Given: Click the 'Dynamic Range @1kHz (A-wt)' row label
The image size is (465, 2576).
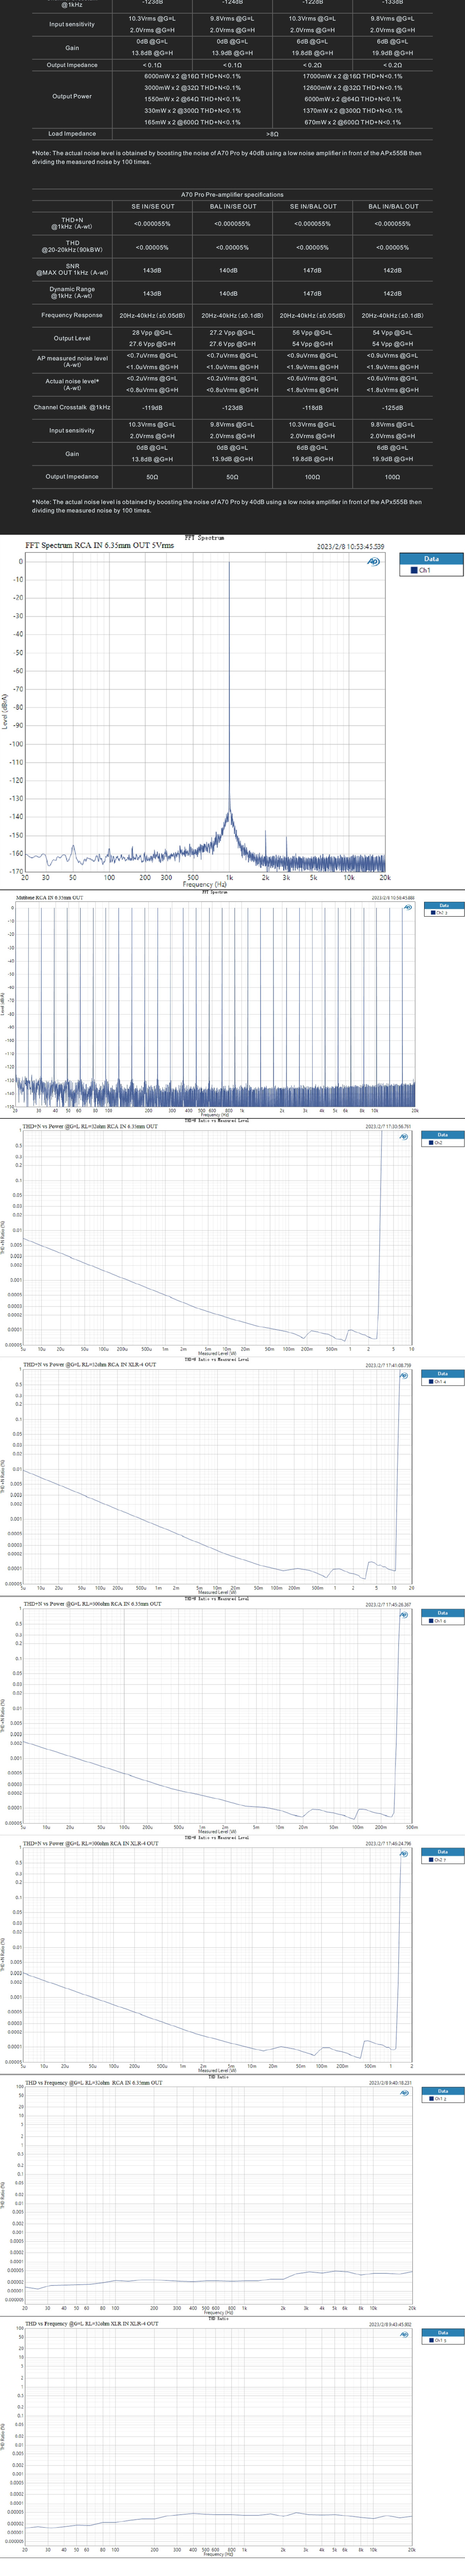Looking at the screenshot, I should pos(72,293).
